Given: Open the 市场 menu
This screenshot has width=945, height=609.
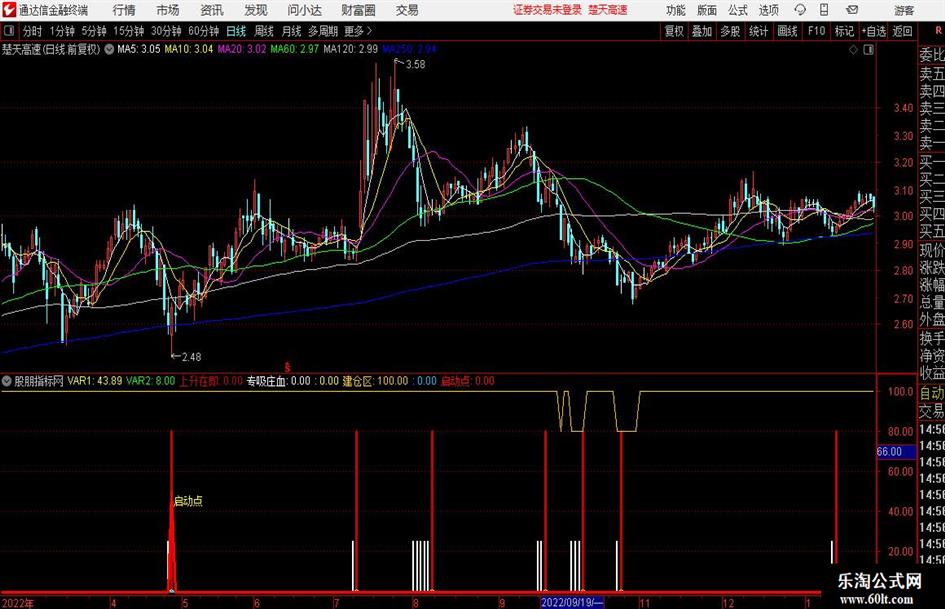Looking at the screenshot, I should pyautogui.click(x=168, y=10).
